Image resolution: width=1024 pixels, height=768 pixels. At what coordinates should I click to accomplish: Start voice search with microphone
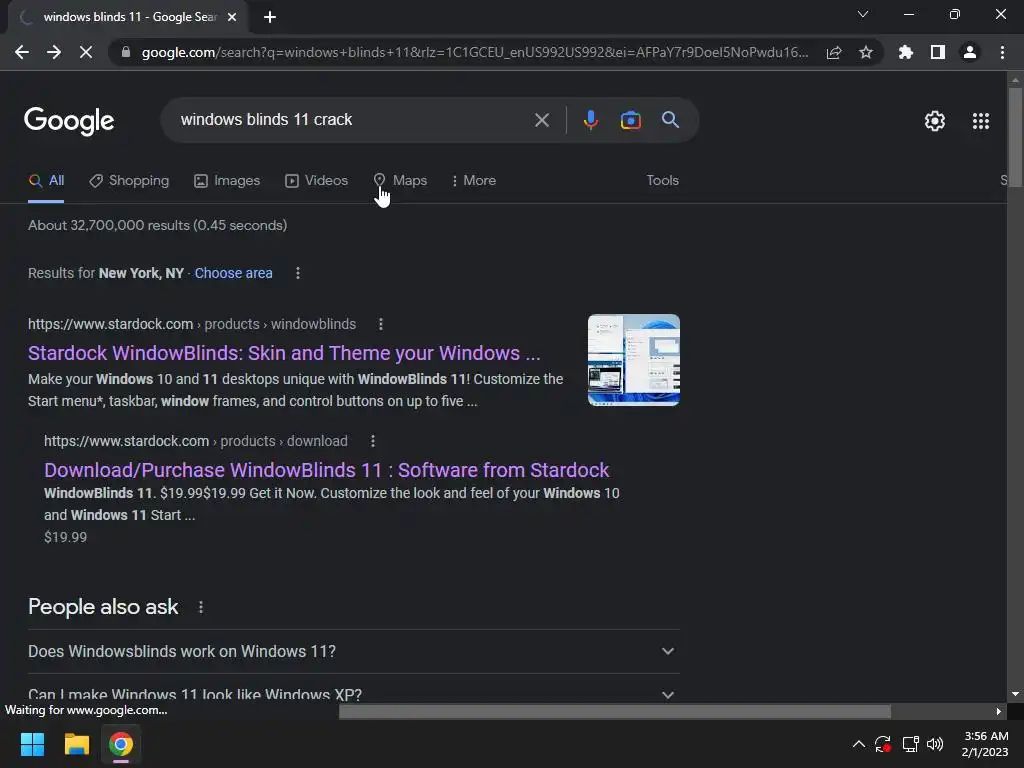(590, 120)
